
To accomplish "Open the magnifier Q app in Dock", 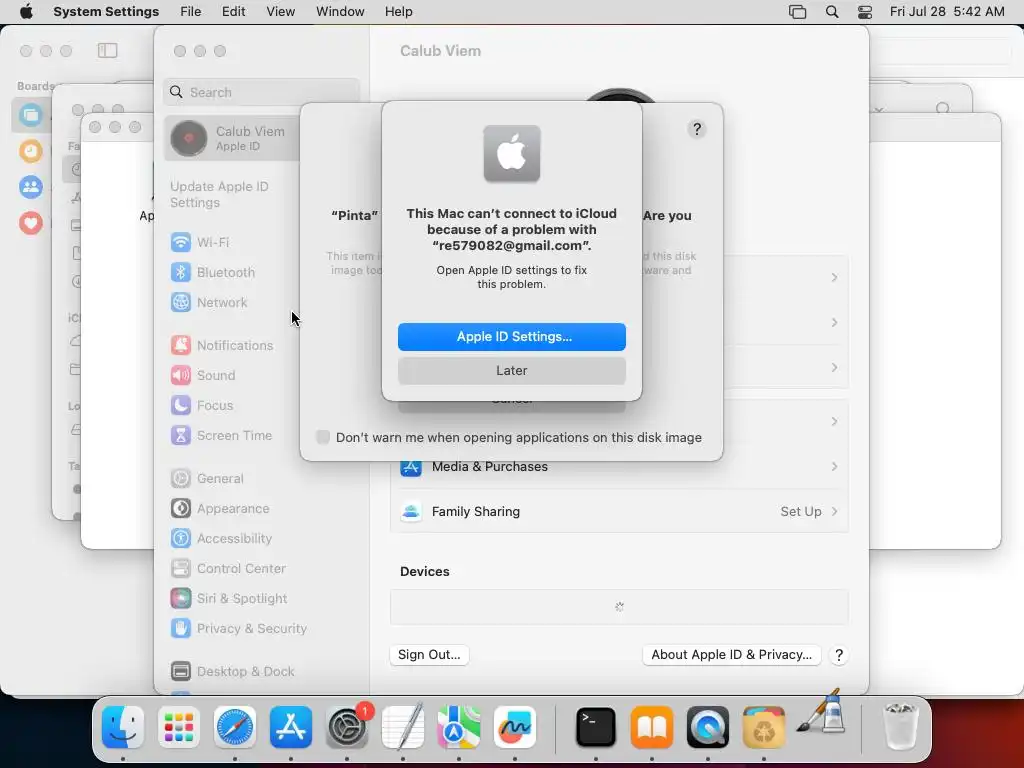I will click(708, 727).
